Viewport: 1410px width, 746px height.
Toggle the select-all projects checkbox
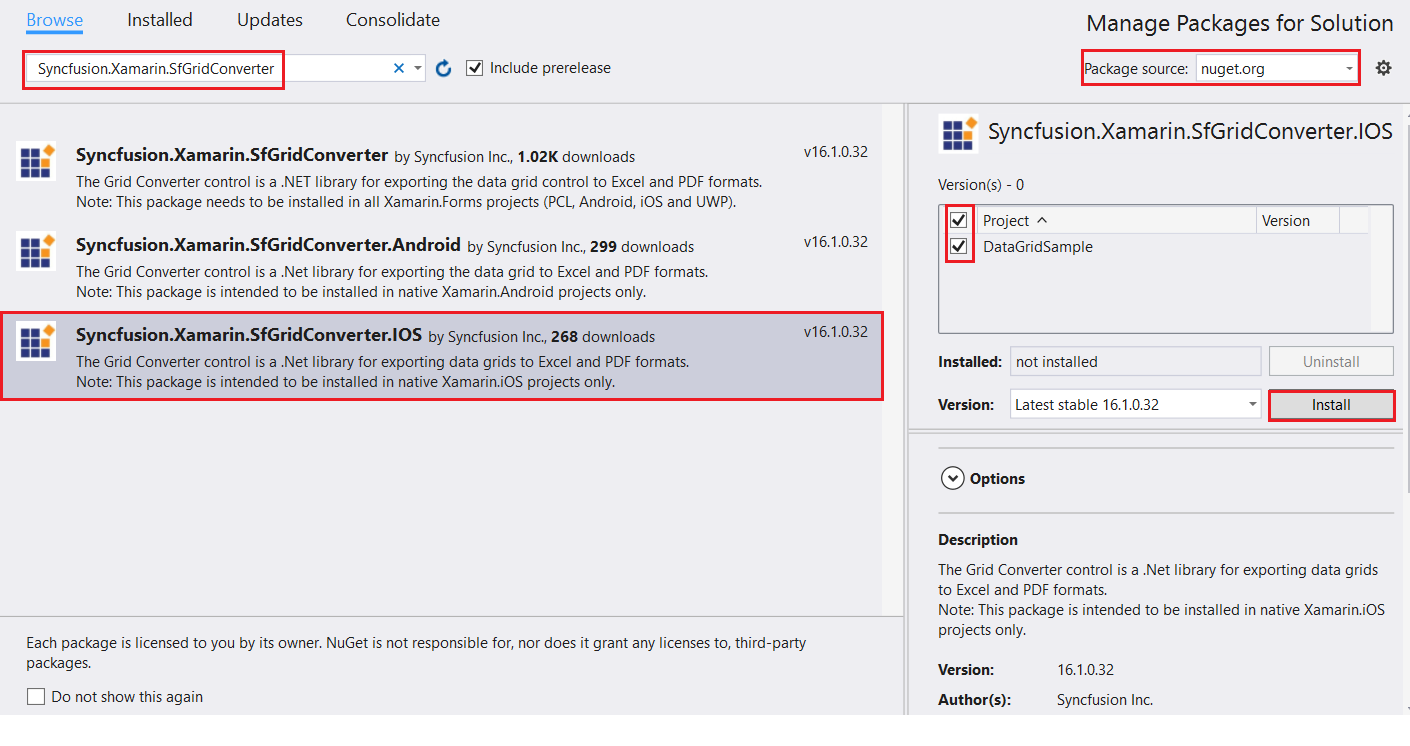(959, 220)
